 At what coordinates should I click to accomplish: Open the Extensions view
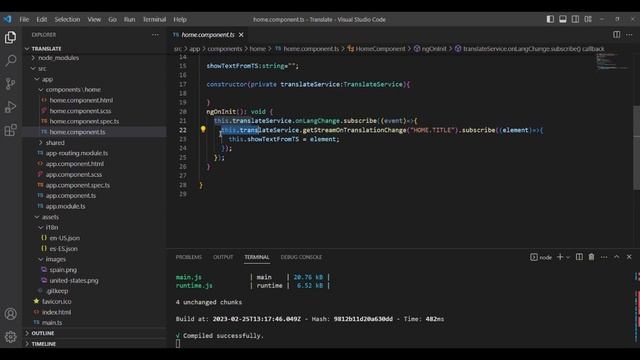click(x=11, y=130)
